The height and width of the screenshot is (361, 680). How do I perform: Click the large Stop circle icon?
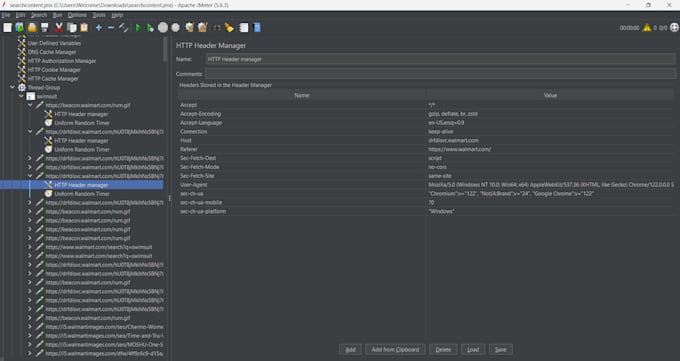coord(163,28)
